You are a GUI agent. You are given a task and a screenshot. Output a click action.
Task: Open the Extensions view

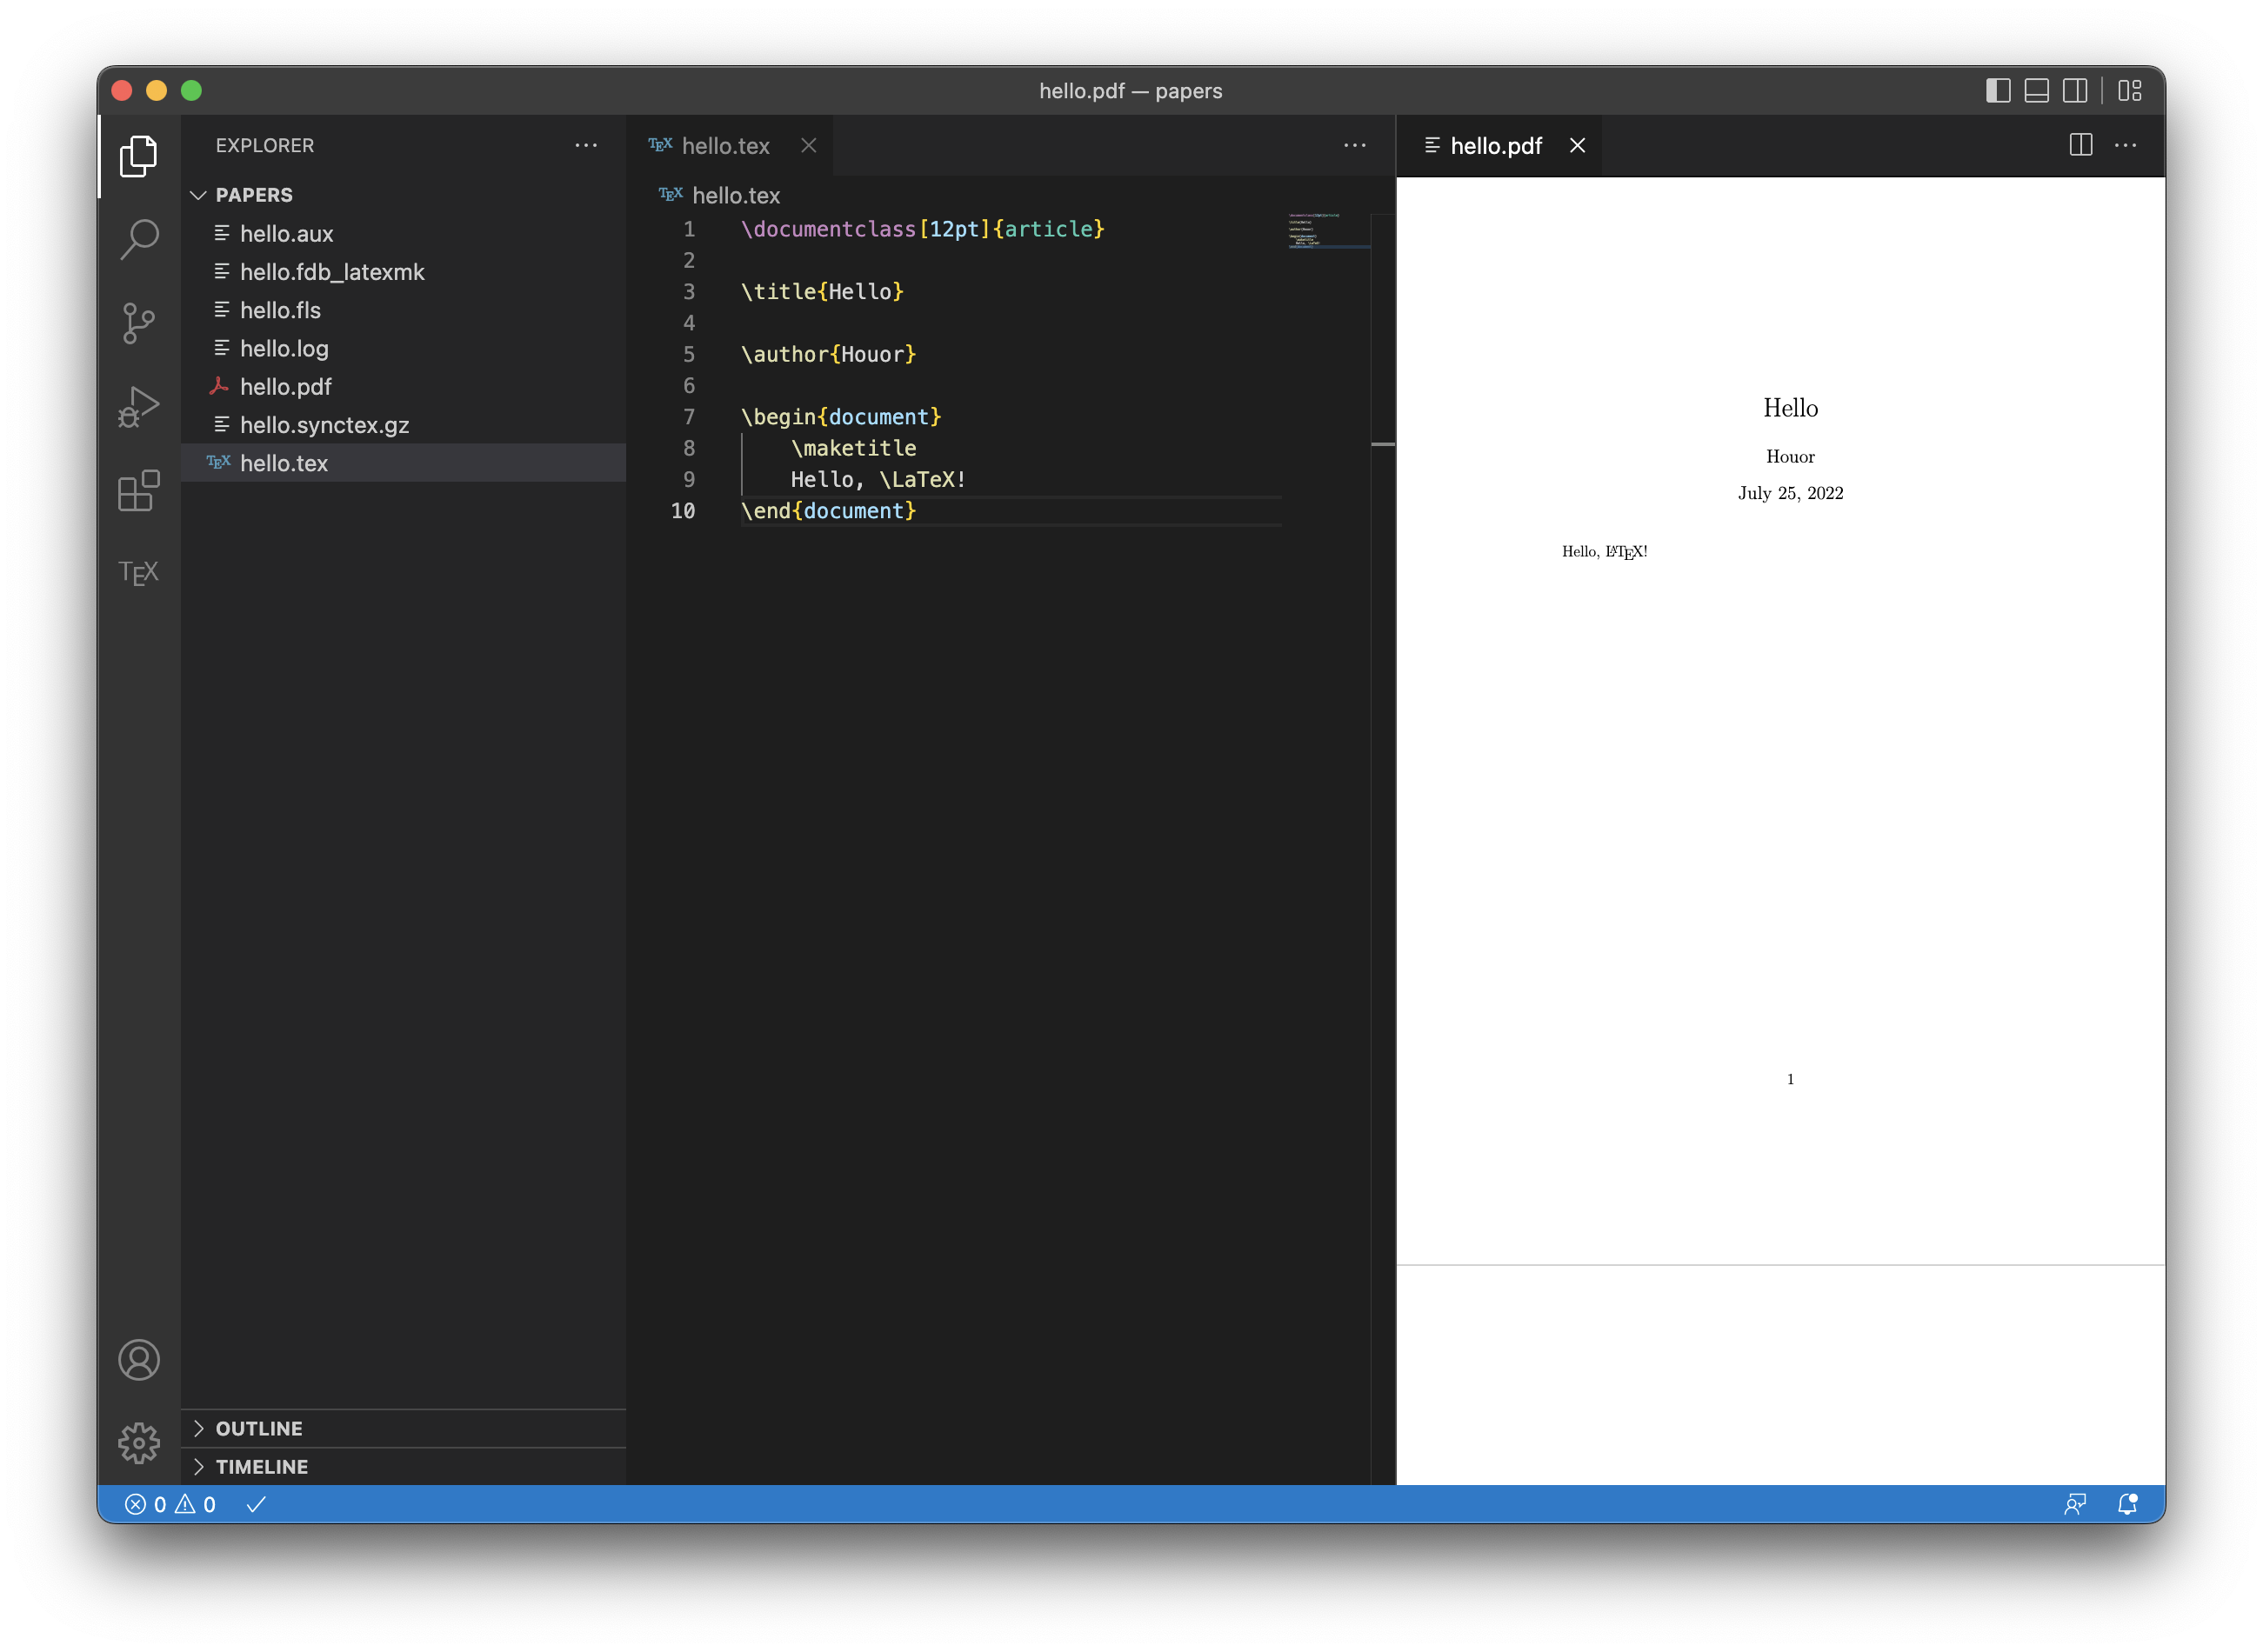coord(139,490)
